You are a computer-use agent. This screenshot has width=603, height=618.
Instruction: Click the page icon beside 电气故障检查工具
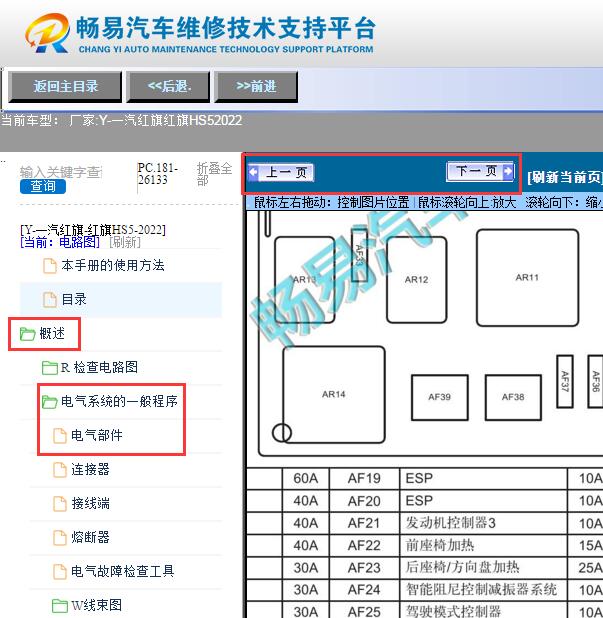click(60, 571)
